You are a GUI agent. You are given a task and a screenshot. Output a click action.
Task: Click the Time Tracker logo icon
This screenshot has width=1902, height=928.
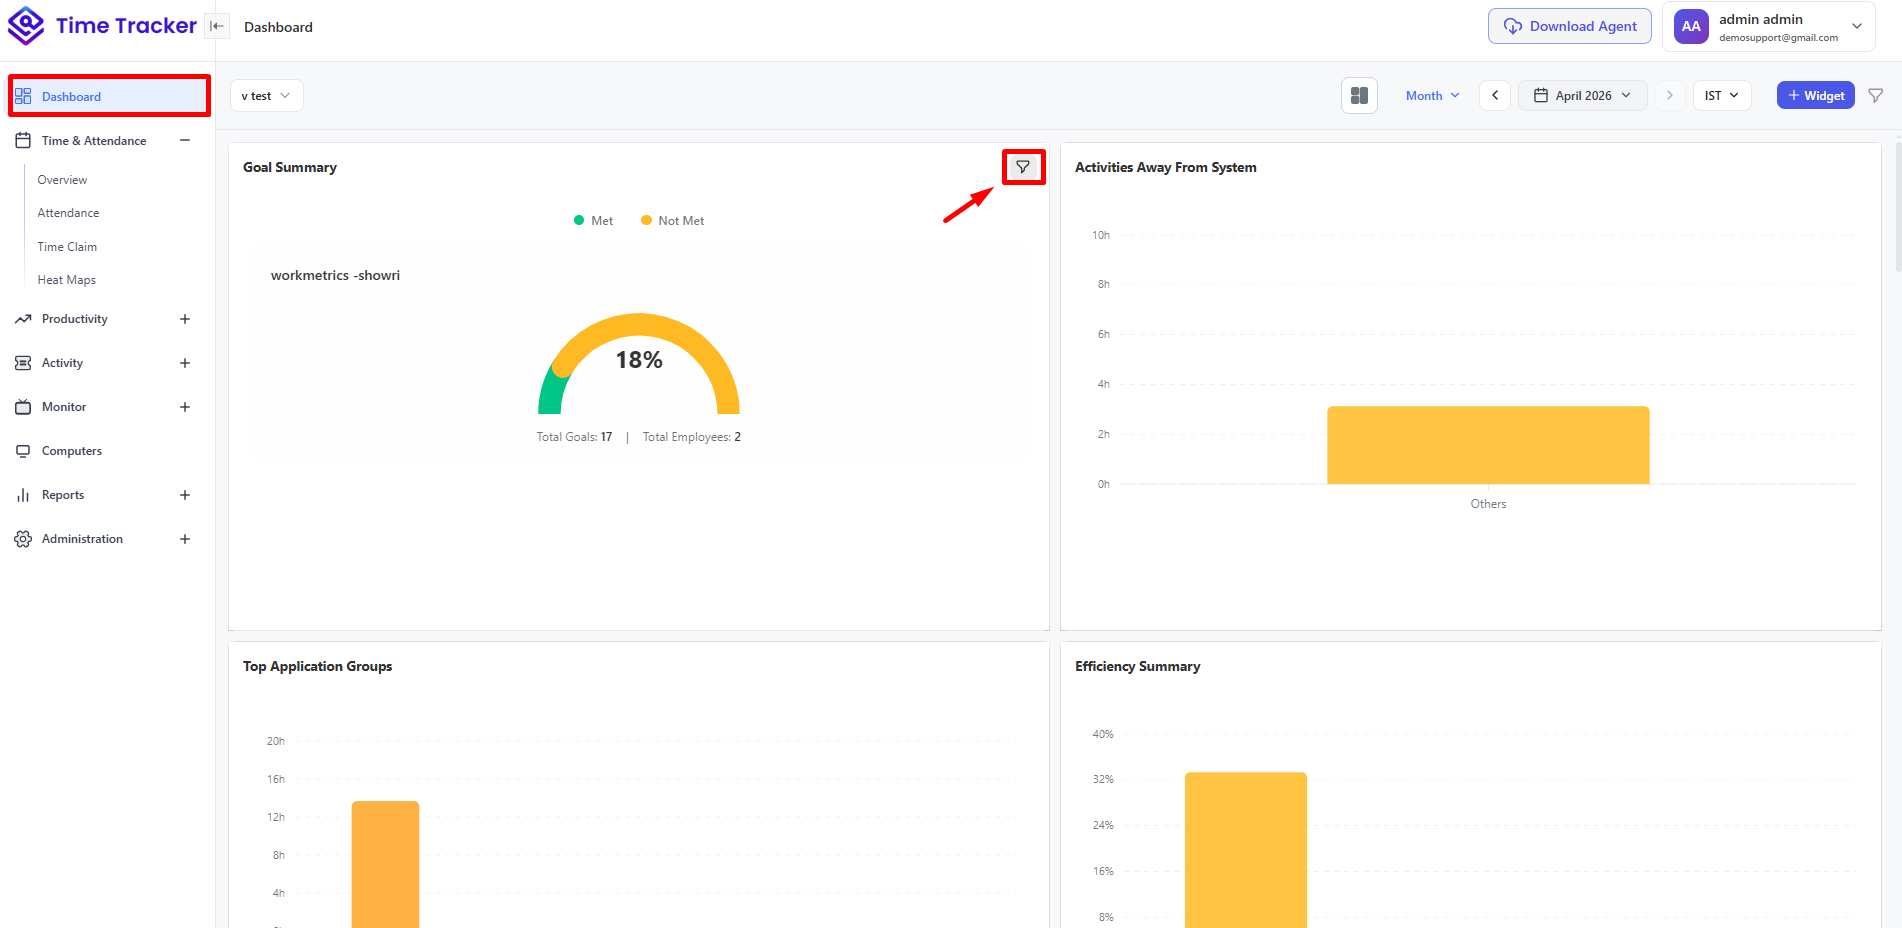pos(26,26)
